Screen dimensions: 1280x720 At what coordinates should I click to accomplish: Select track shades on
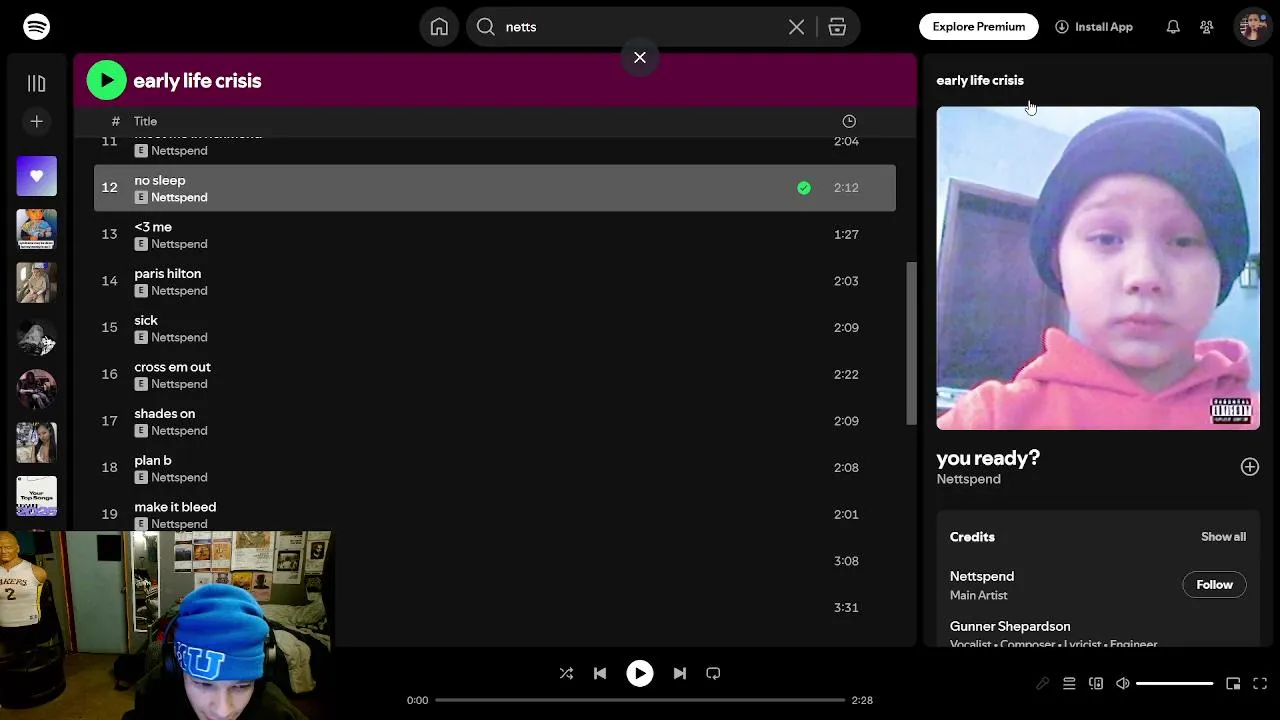click(495, 421)
